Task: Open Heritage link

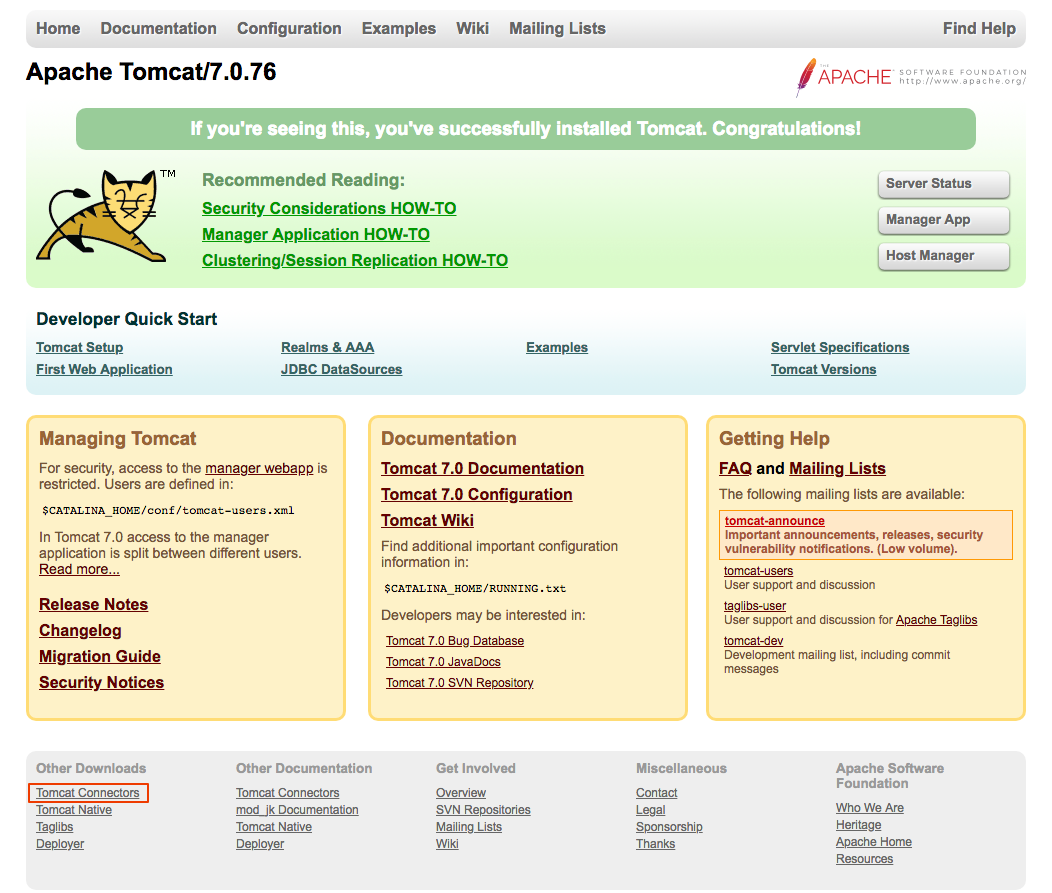Action: 858,825
